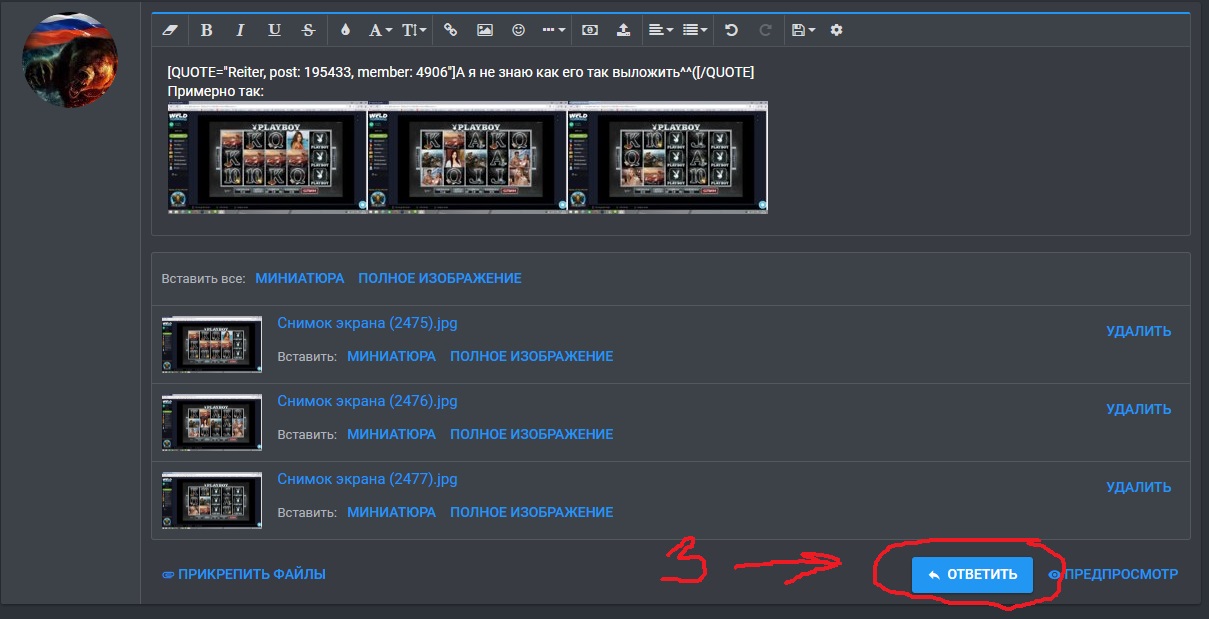Open the smilies emoji picker
This screenshot has width=1209, height=619.
[518, 30]
